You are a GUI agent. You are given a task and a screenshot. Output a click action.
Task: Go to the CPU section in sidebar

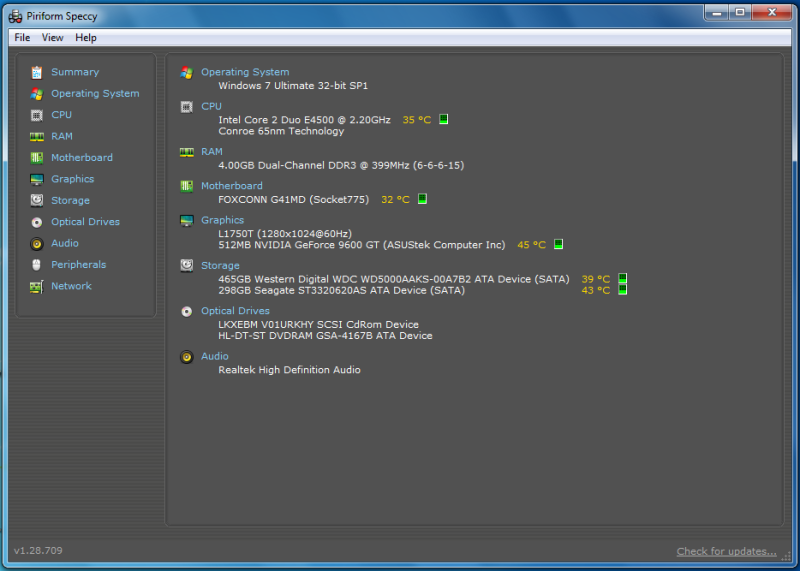coord(61,115)
